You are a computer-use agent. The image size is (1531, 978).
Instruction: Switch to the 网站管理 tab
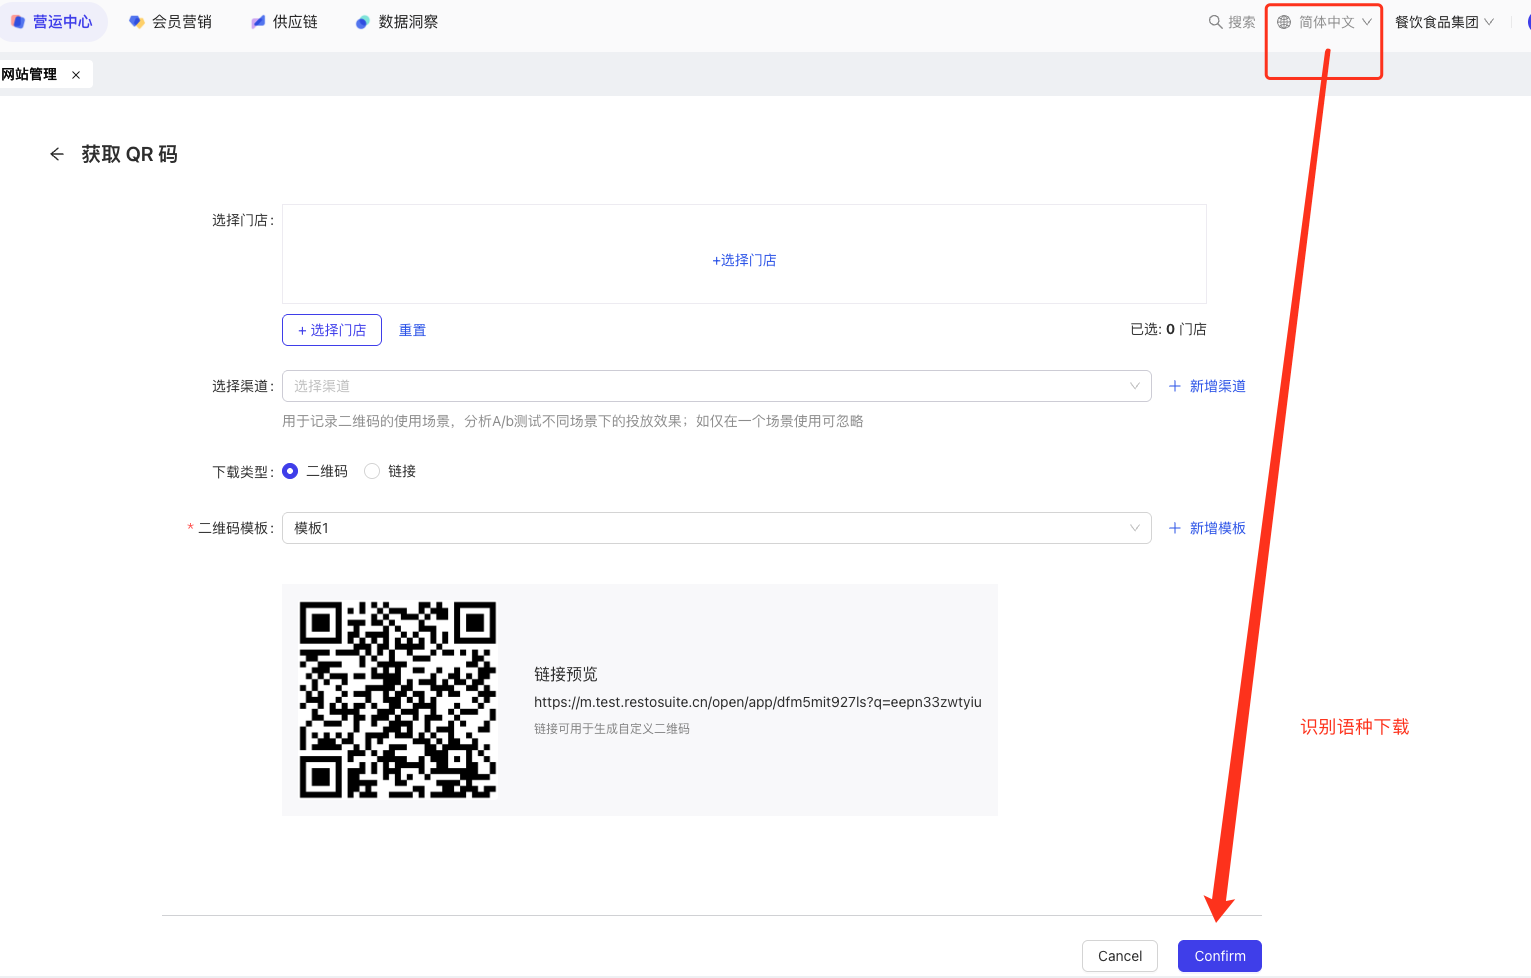(30, 75)
